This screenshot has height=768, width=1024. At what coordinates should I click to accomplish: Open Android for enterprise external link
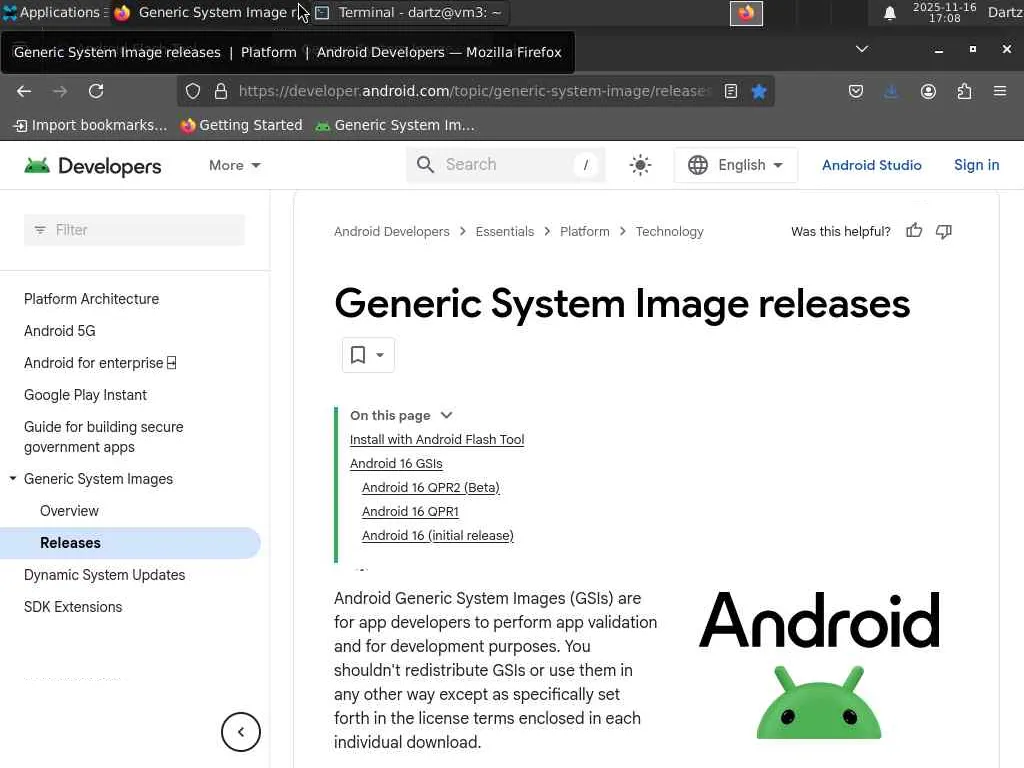(100, 362)
